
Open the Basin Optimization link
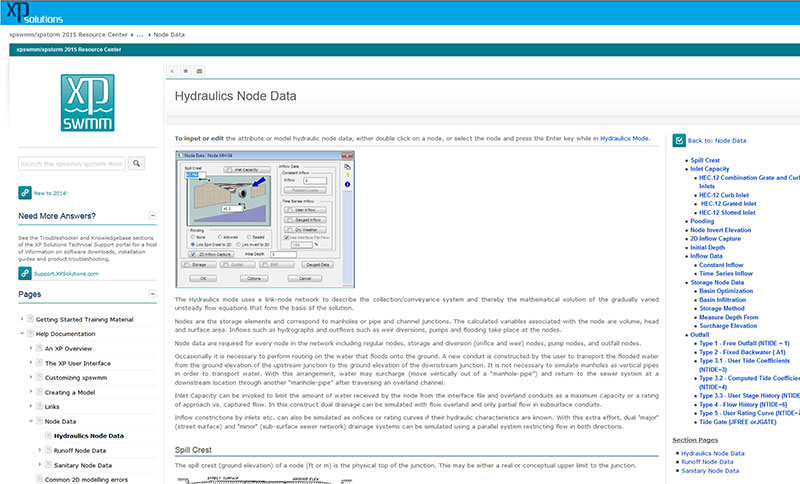(726, 291)
